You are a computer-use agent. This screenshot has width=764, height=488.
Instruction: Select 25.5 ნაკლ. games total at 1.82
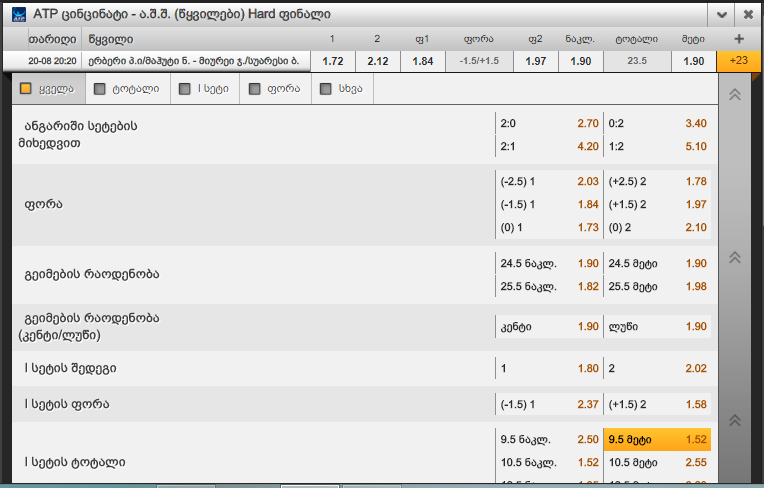click(549, 286)
